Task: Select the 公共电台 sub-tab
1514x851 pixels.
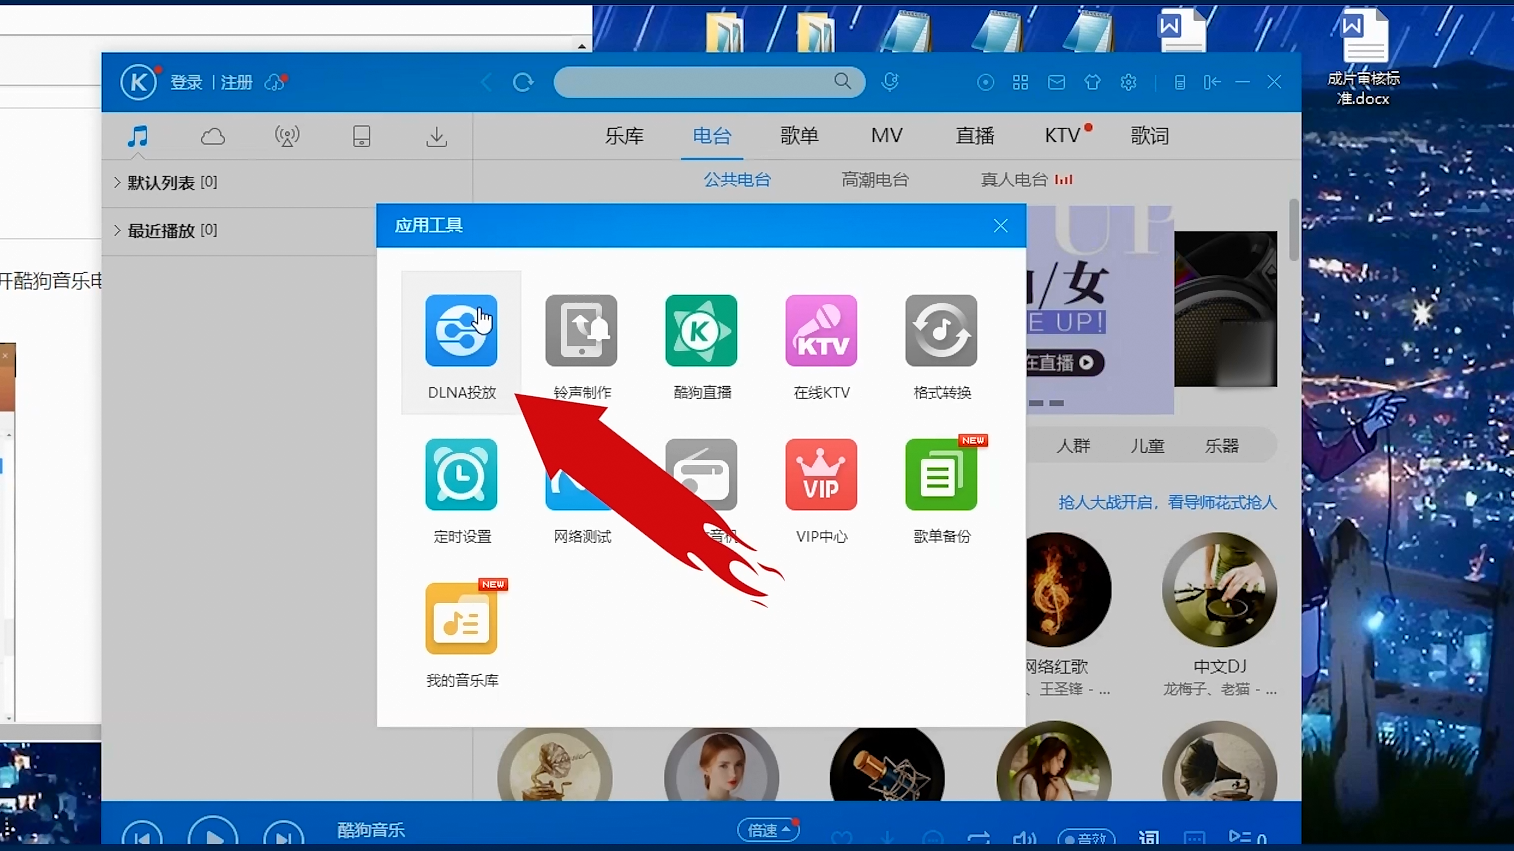Action: click(x=737, y=180)
